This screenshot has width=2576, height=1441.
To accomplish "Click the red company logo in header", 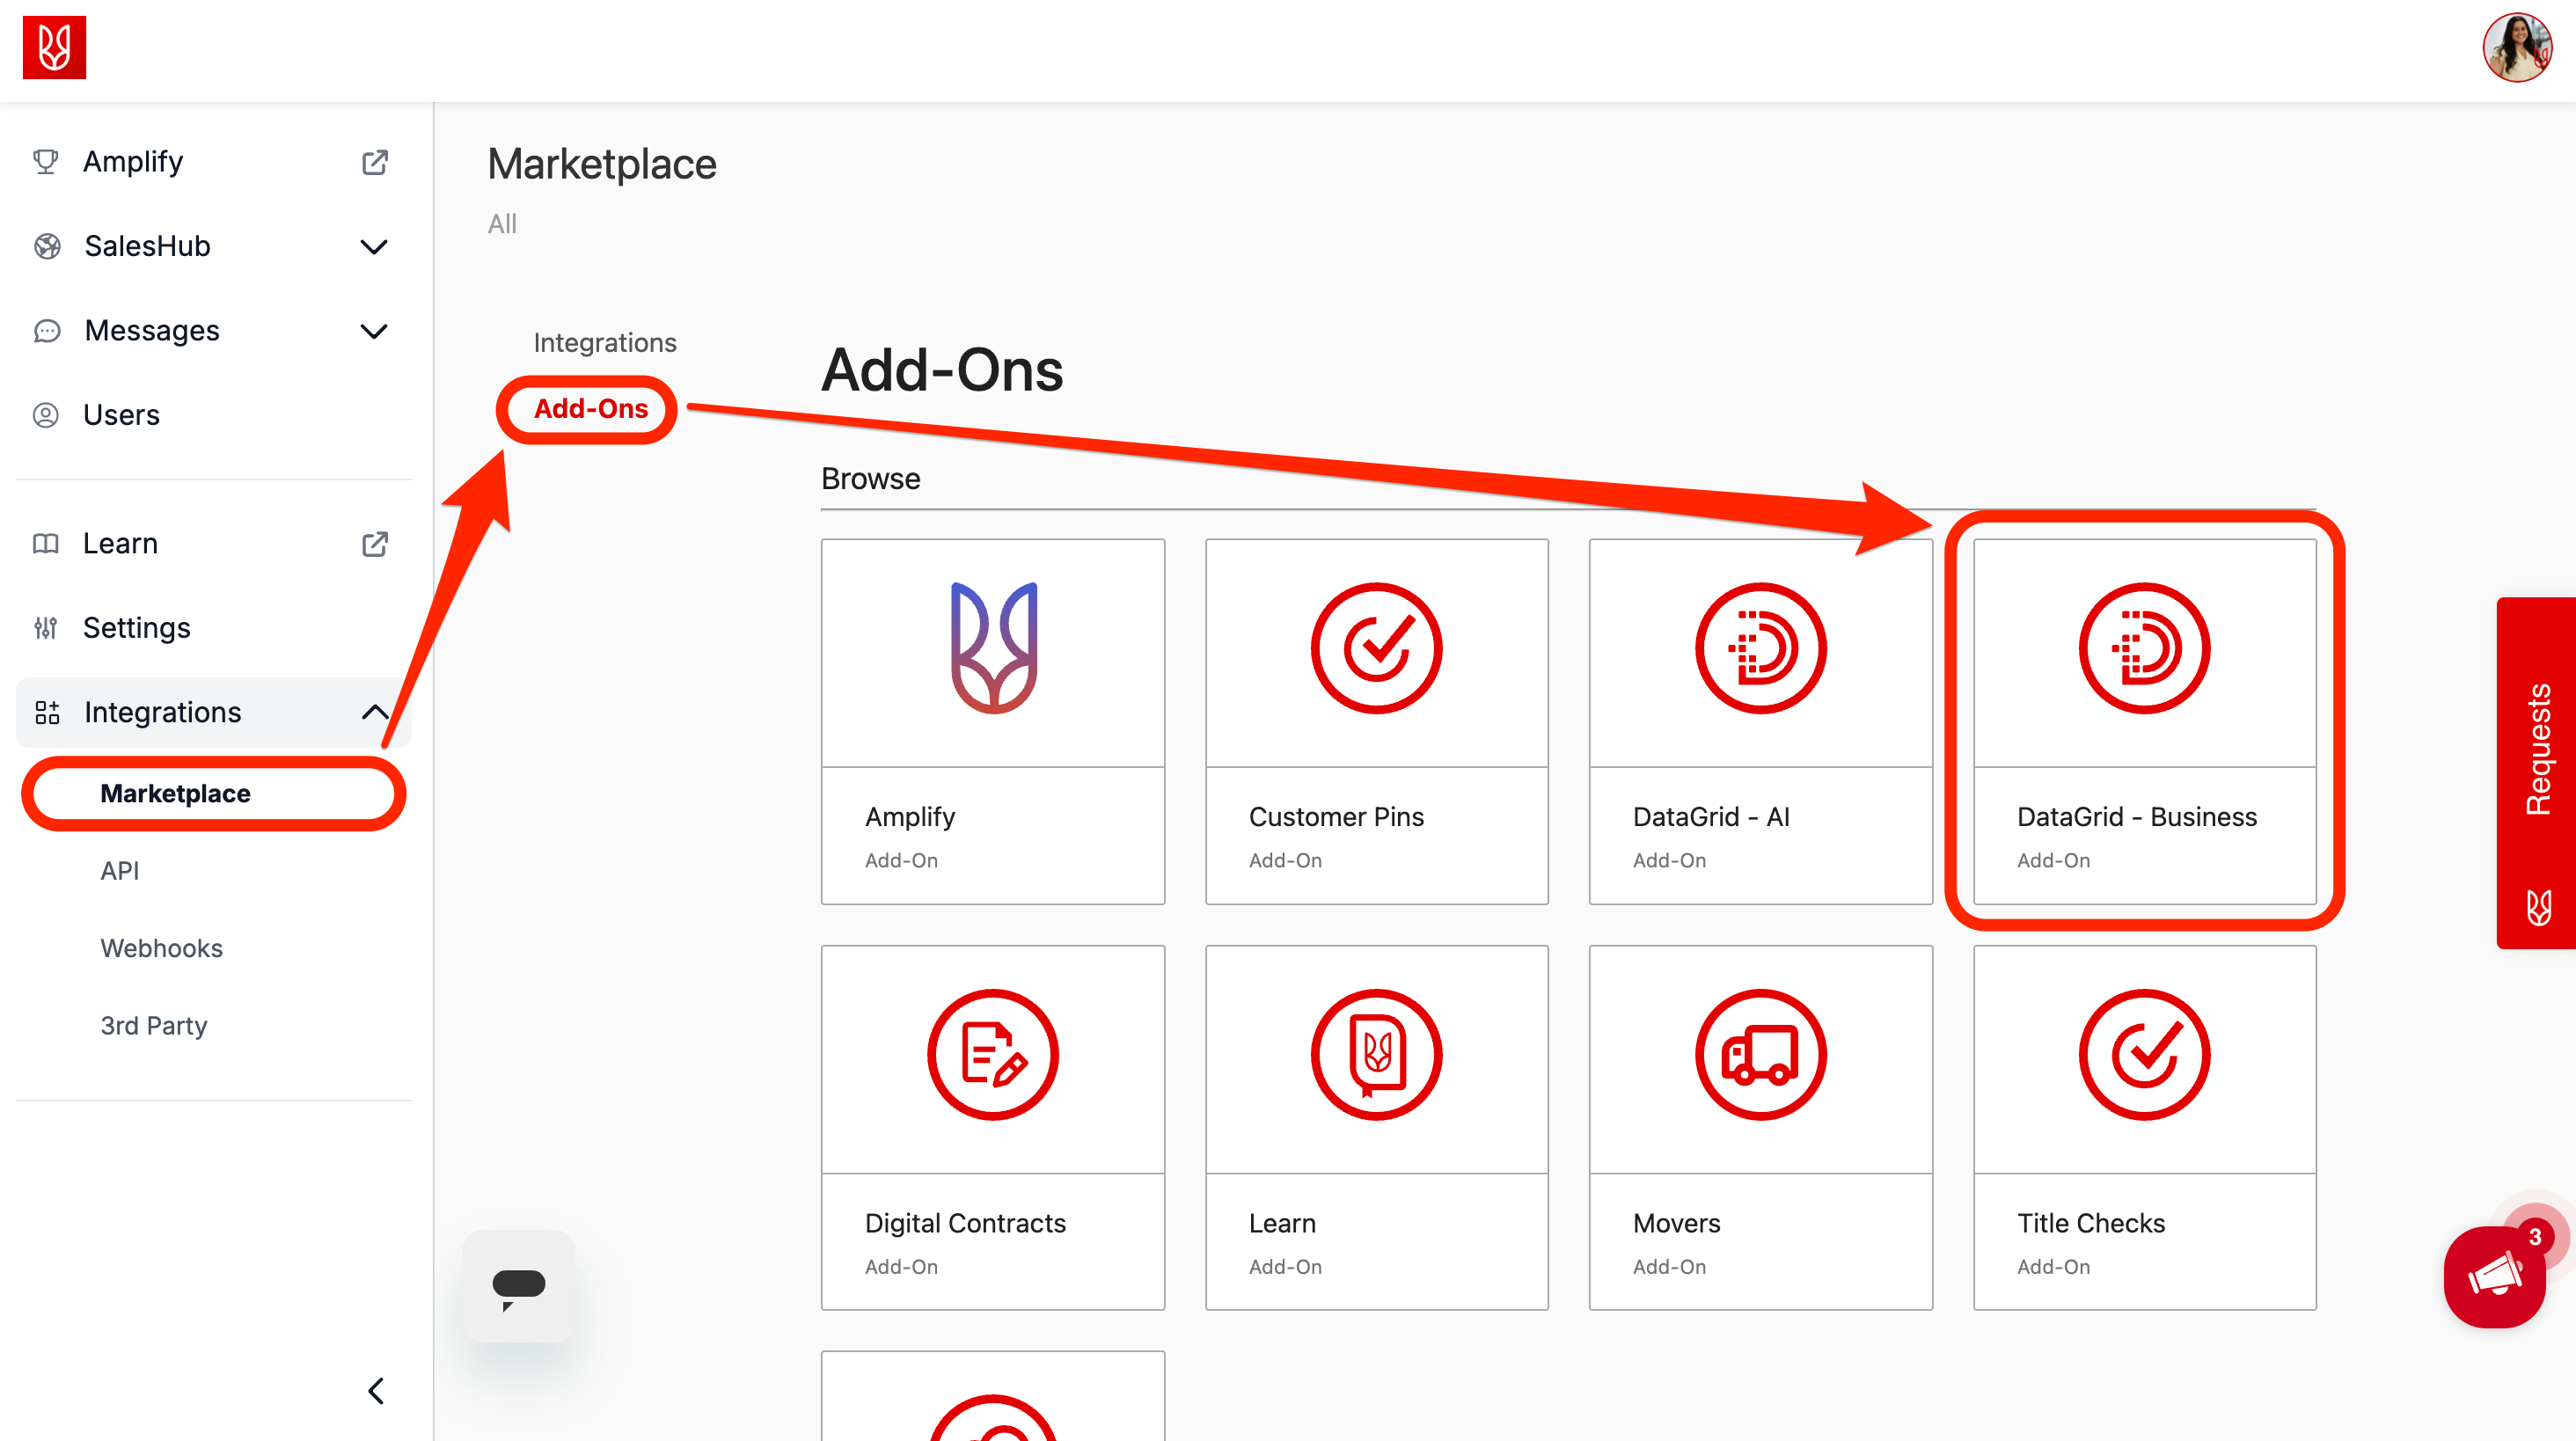I will coord(54,47).
